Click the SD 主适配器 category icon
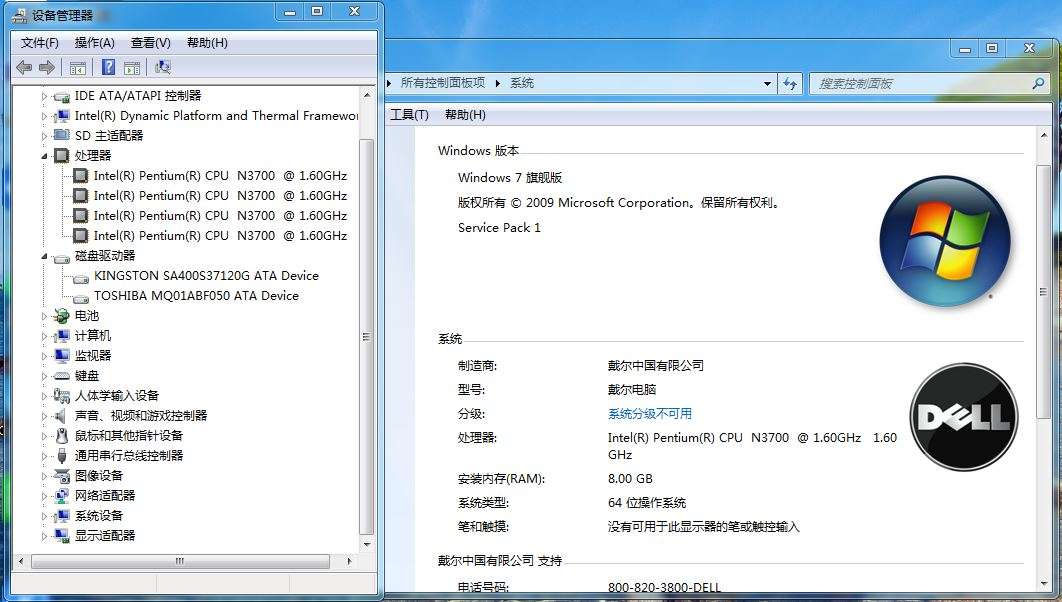This screenshot has width=1062, height=602. [62, 135]
